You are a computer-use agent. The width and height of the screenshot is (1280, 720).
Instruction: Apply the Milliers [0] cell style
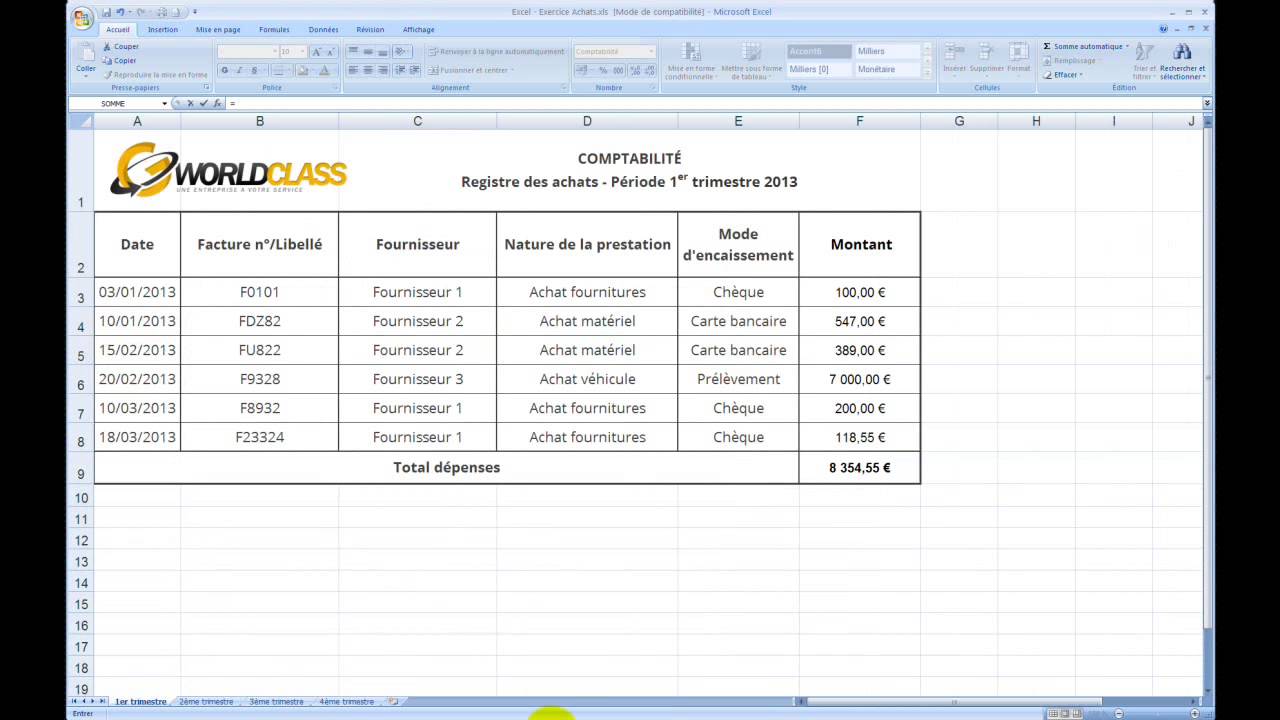point(819,69)
